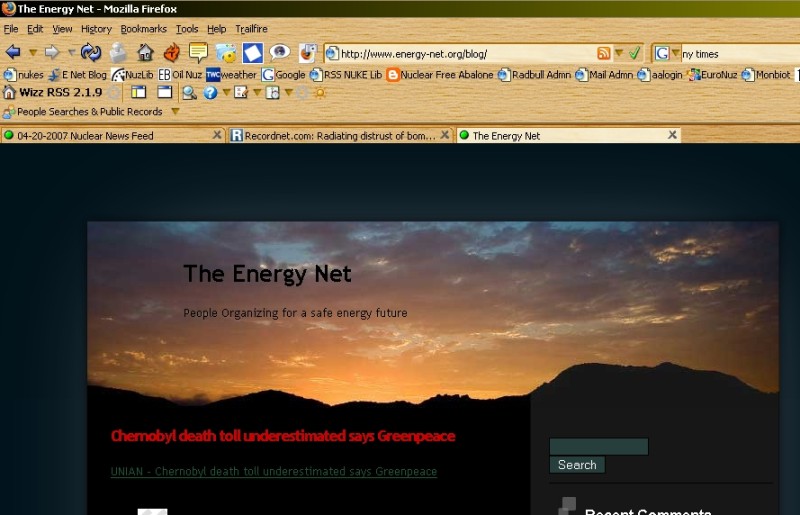This screenshot has width=800, height=515.
Task: Switch to '04-20-2007 Nuclear News Feed' tab
Action: 112,135
